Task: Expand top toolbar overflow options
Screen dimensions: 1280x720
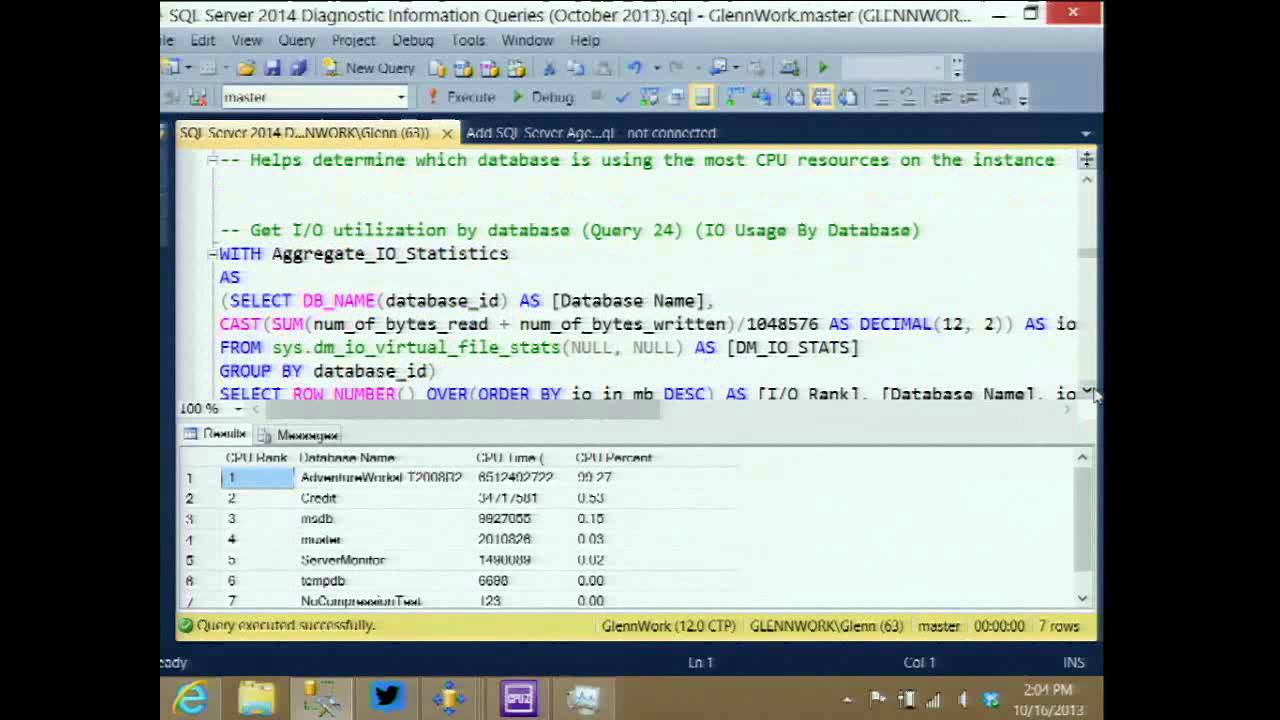Action: point(957,68)
